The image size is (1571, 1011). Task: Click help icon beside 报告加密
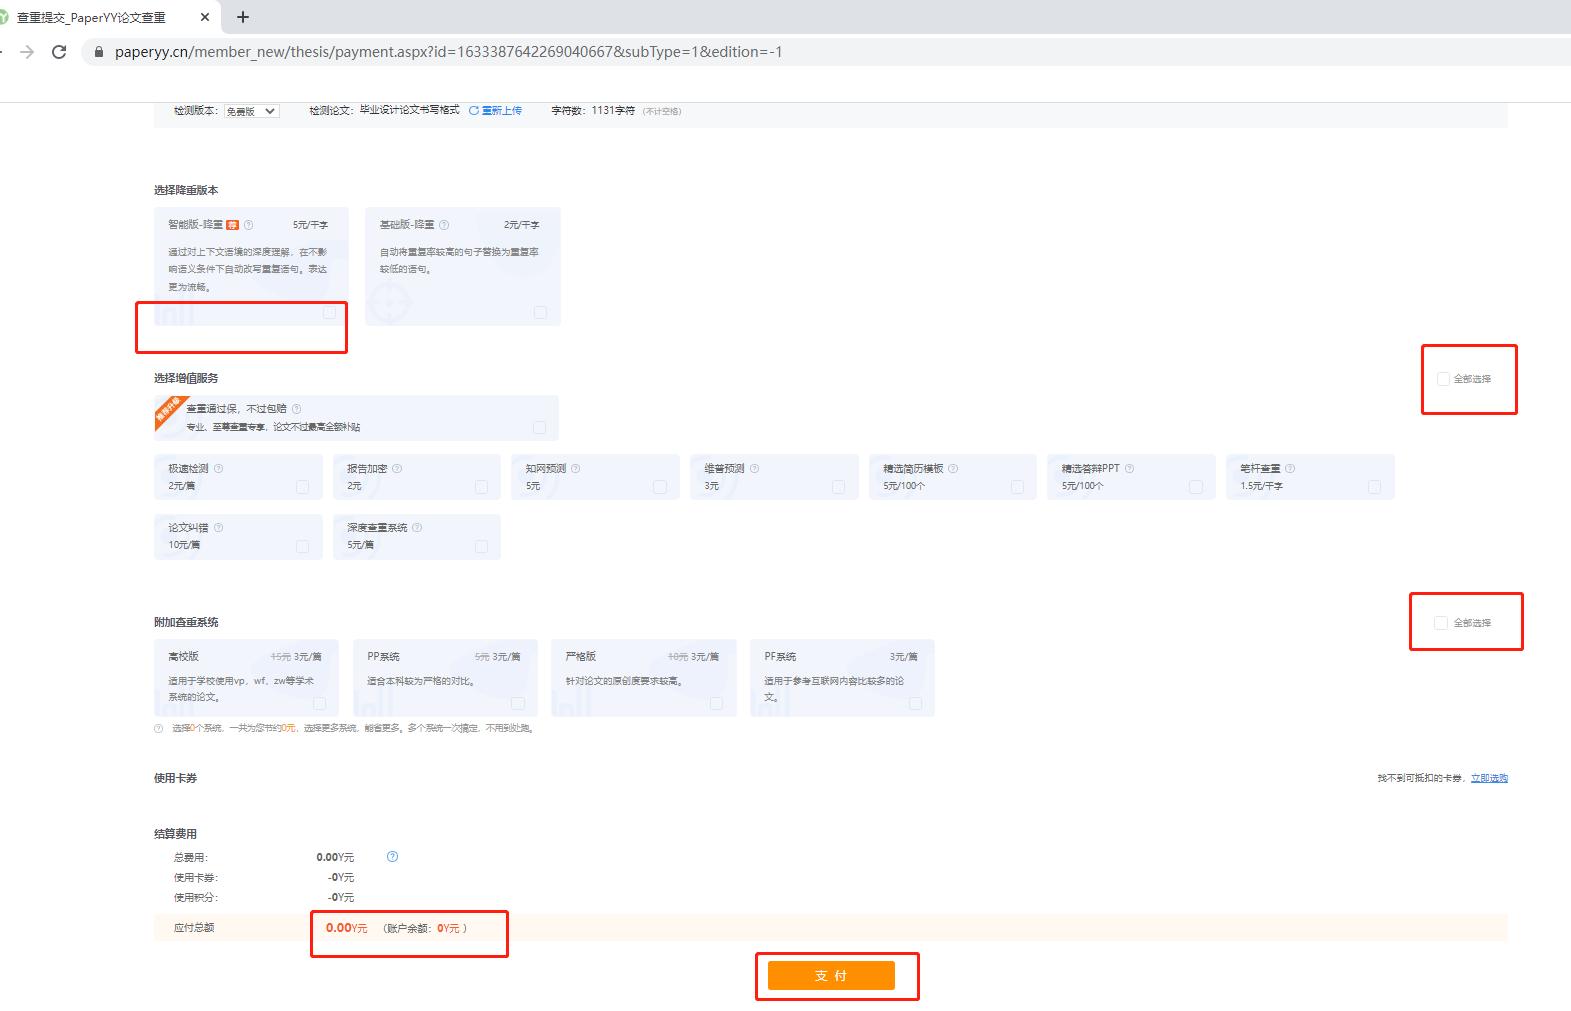[x=397, y=468]
